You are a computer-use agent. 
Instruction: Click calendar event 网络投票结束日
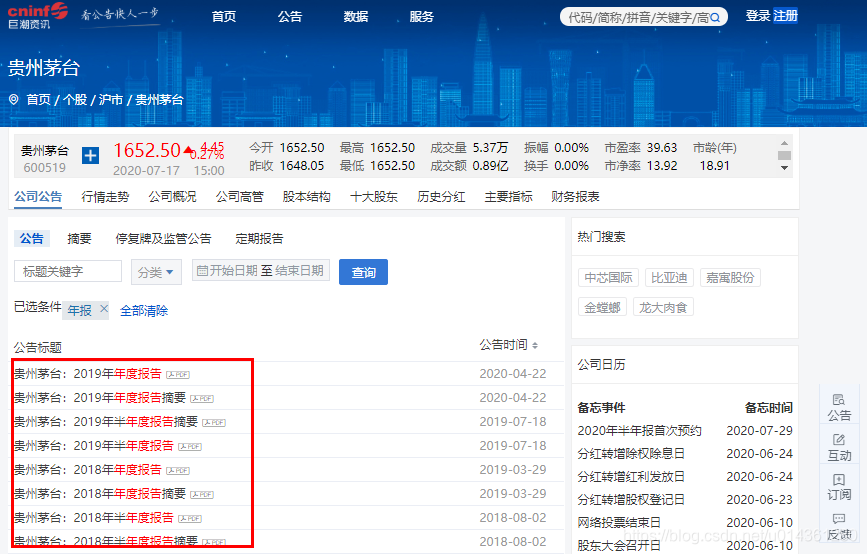pyautogui.click(x=619, y=522)
